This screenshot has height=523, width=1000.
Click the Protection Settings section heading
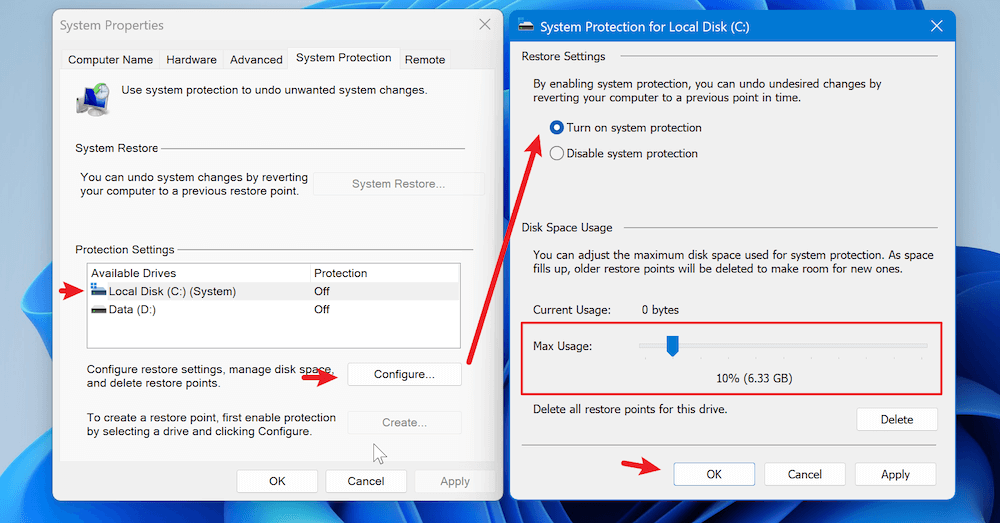coord(125,249)
